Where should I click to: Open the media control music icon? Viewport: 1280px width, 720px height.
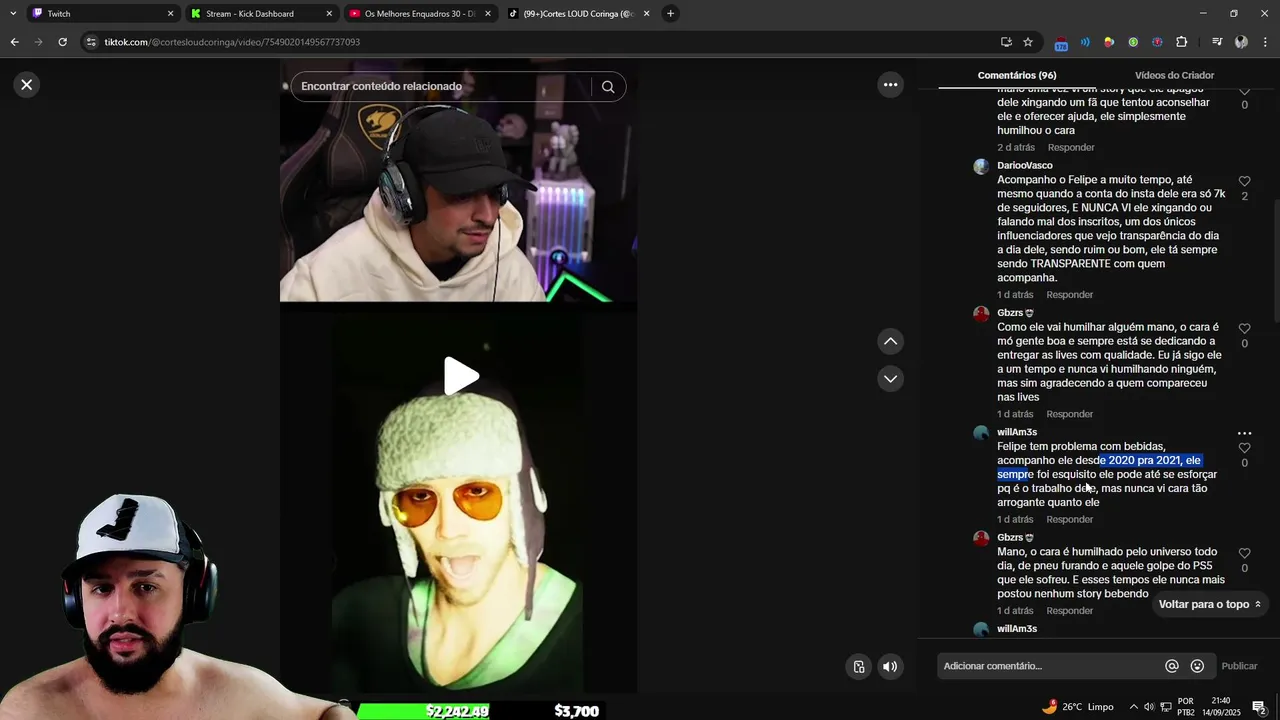click(1217, 42)
